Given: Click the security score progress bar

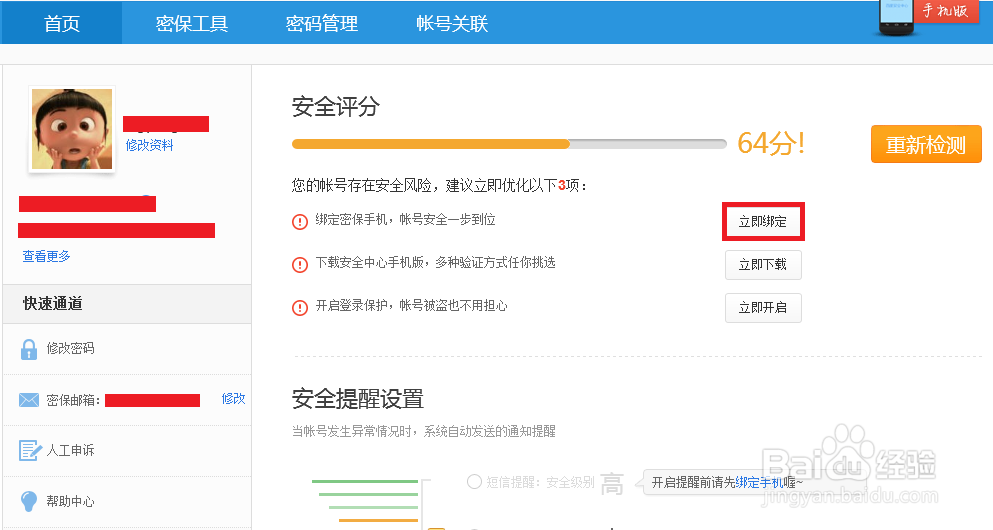Looking at the screenshot, I should (509, 144).
